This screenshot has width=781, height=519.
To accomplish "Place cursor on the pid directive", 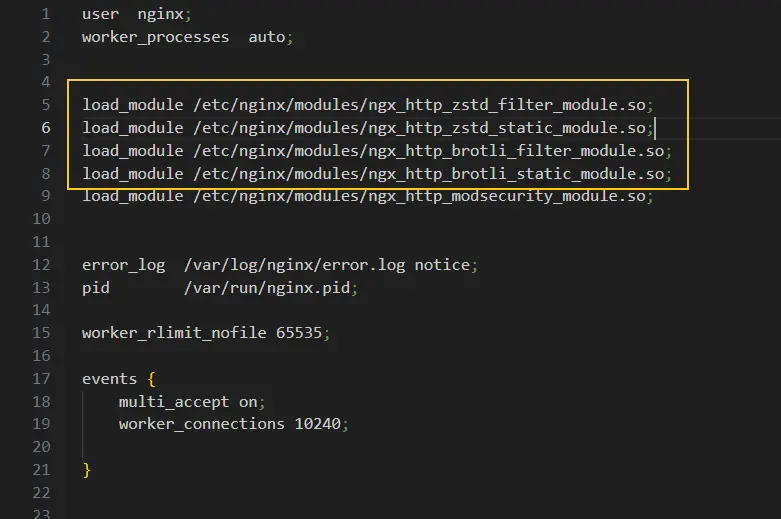I will pos(96,288).
